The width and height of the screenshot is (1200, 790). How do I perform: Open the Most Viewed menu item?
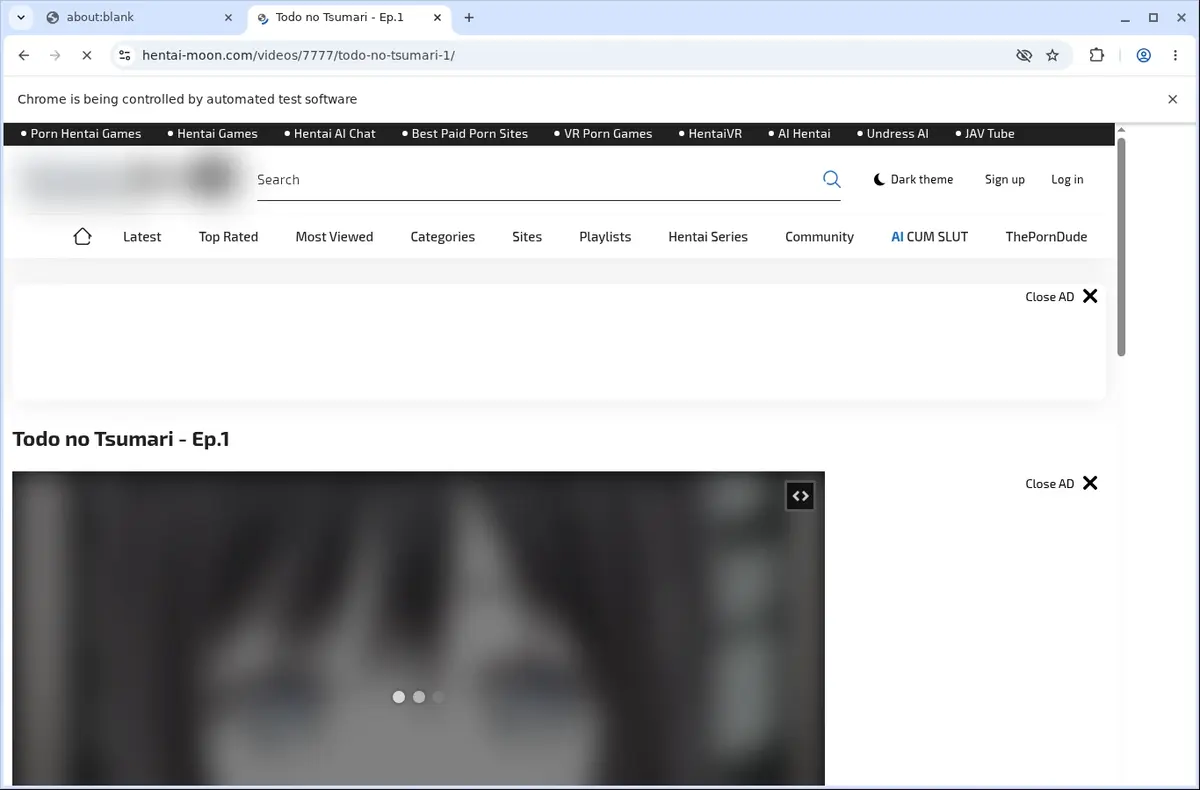tap(334, 237)
